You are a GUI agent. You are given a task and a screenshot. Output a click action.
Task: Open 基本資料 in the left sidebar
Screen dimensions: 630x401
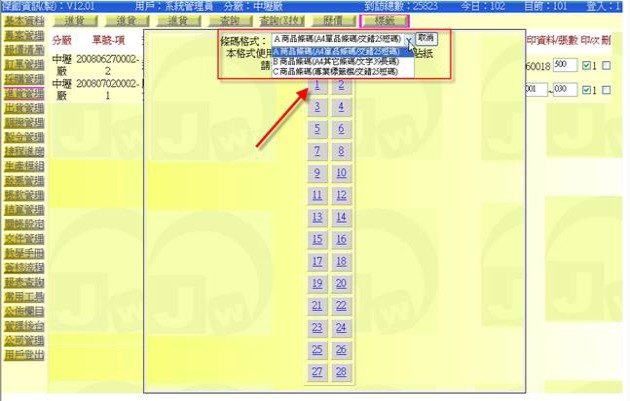coord(23,20)
